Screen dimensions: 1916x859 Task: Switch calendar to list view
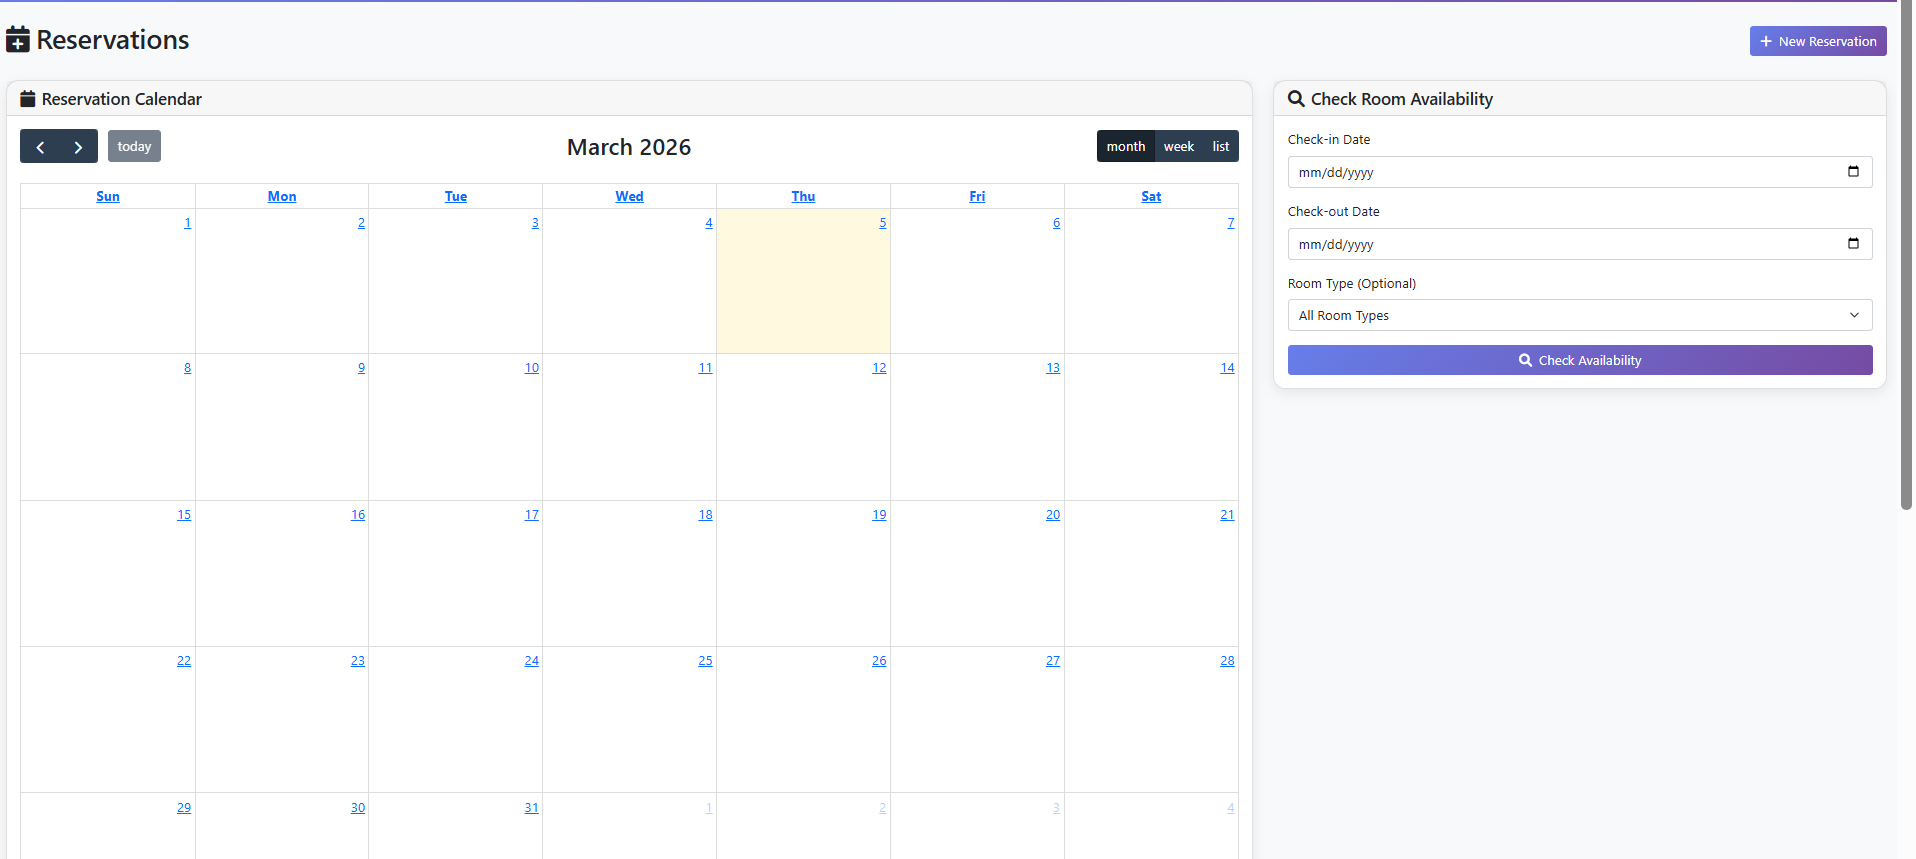click(1220, 147)
